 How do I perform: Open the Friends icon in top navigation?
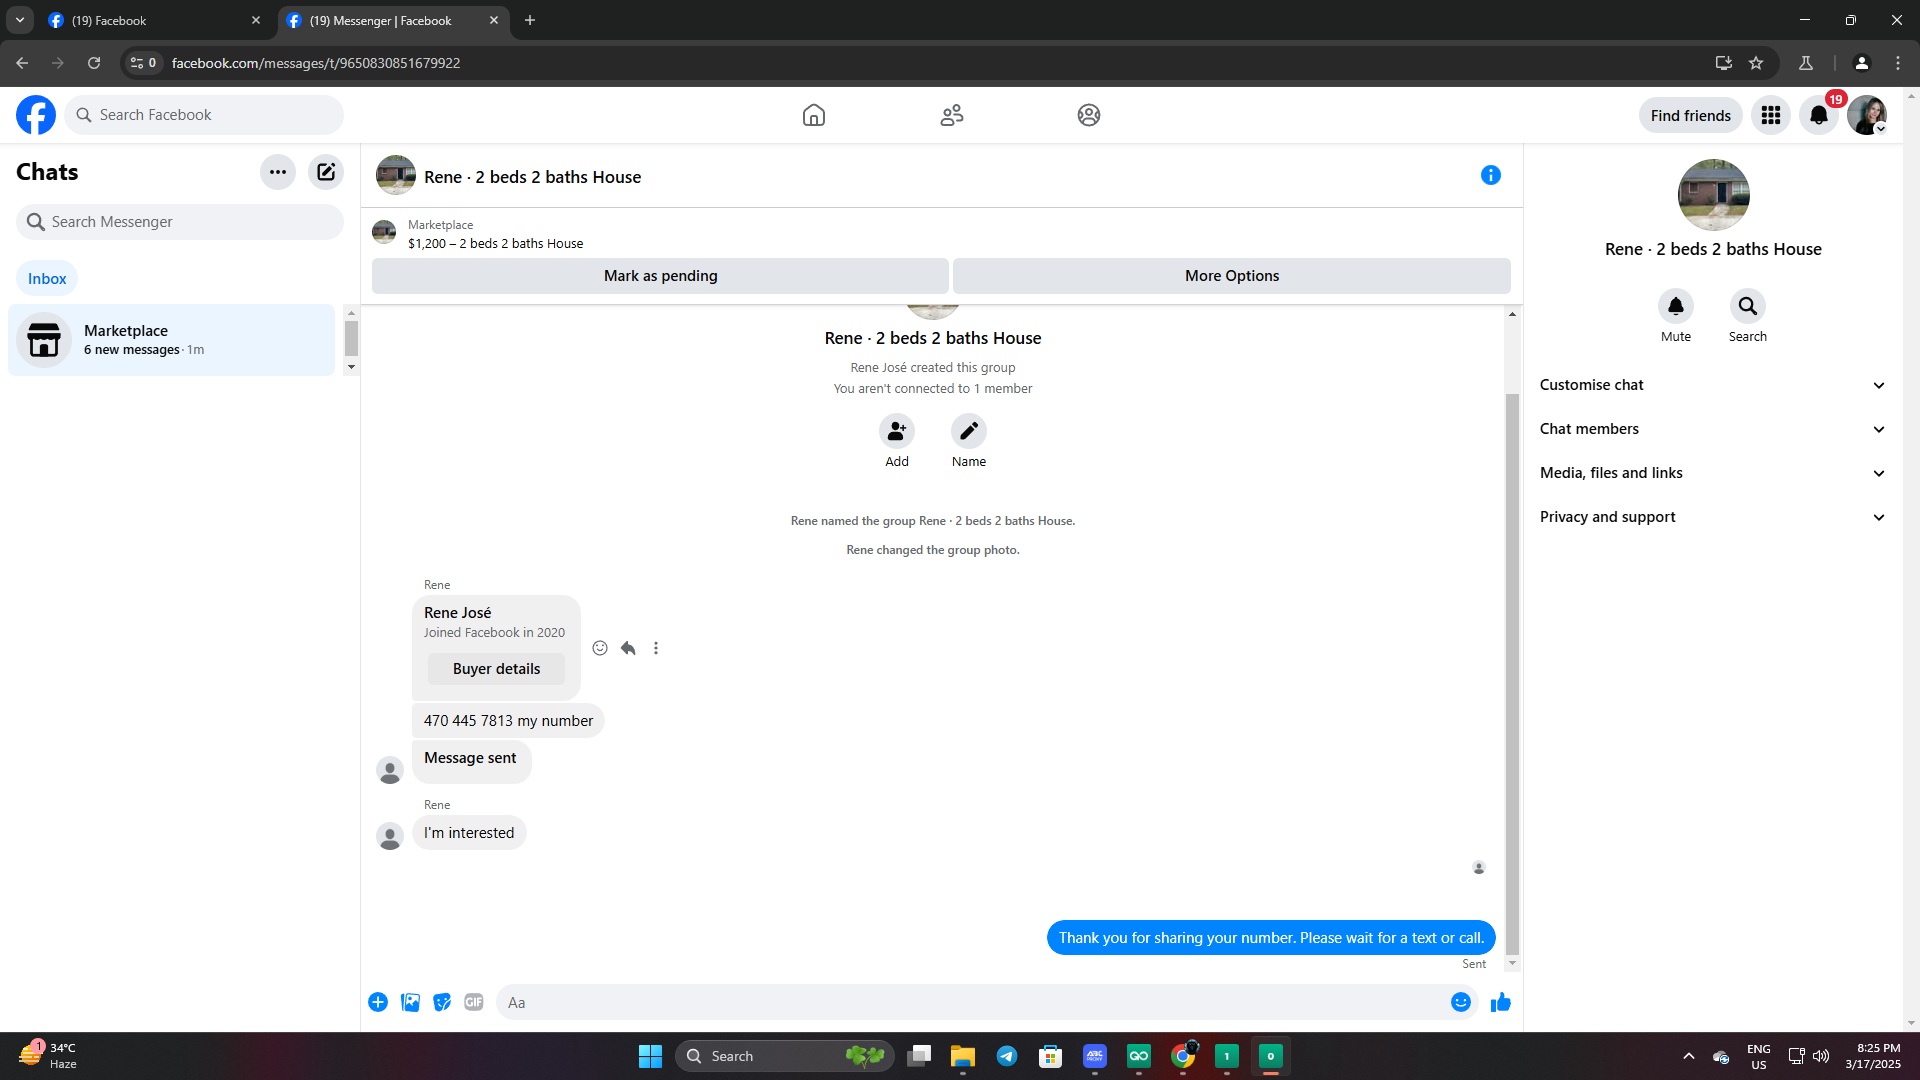click(x=952, y=115)
